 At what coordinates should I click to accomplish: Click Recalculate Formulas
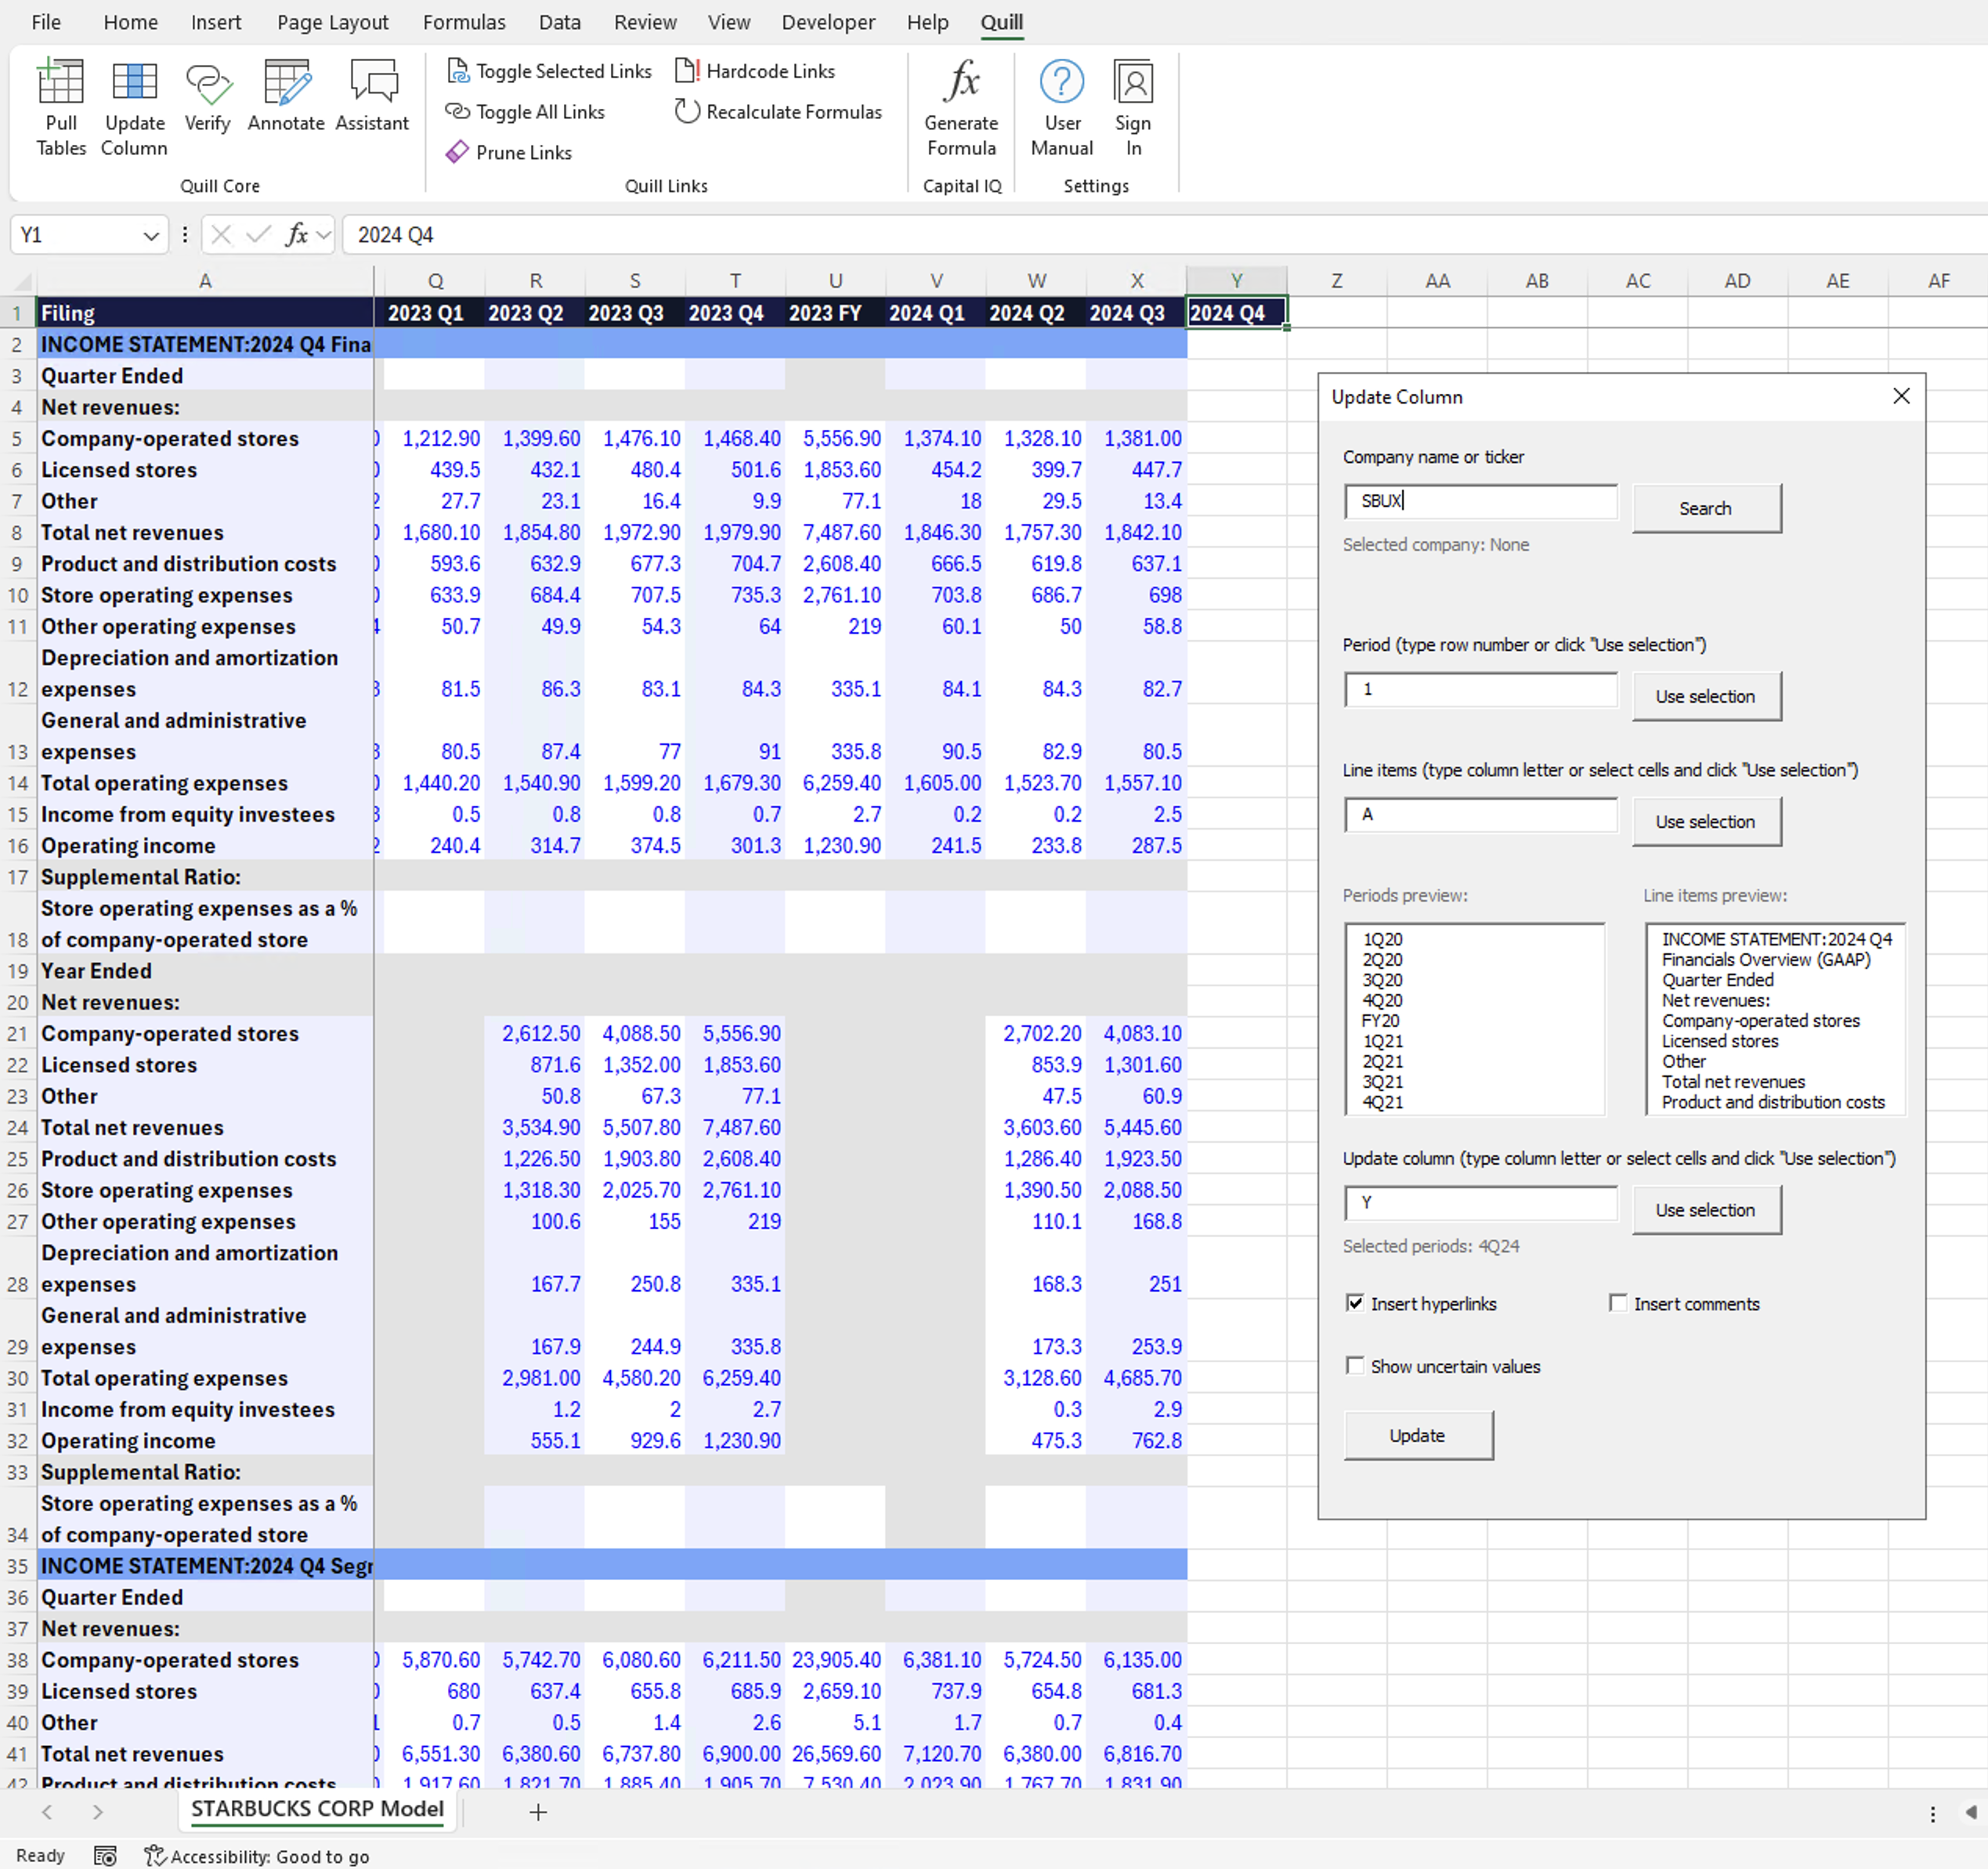coord(778,112)
